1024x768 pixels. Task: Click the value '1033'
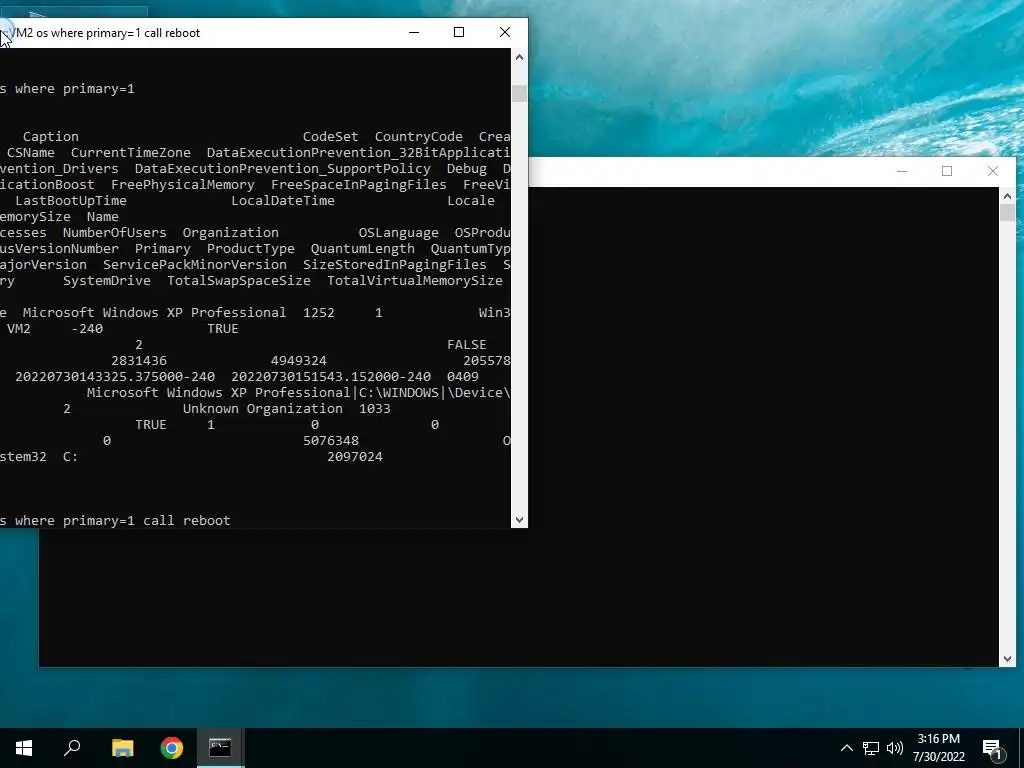click(375, 408)
